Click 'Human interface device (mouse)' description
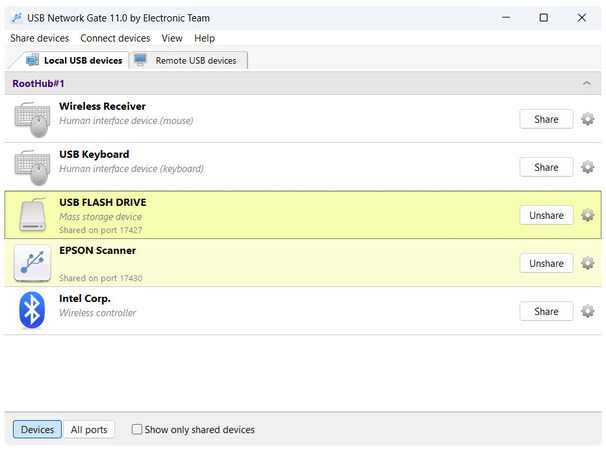Screen dimensions: 606x450 126,121
